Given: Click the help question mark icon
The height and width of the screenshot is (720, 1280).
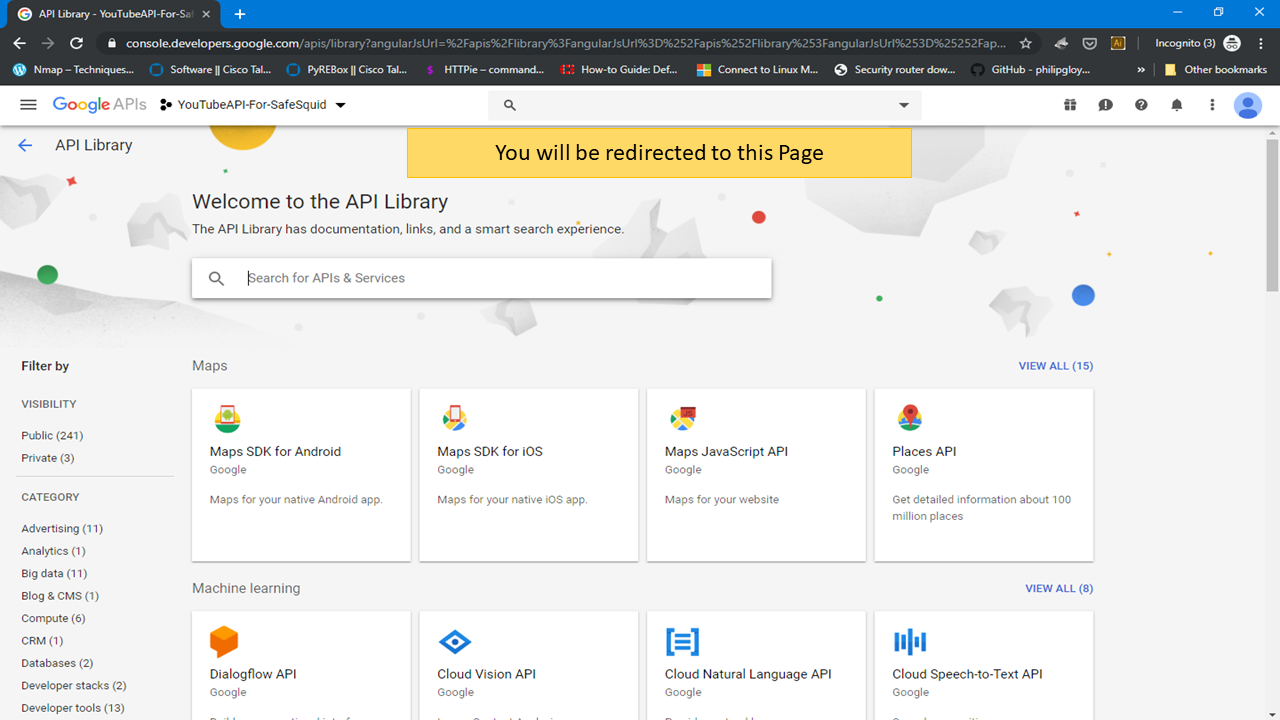Looking at the screenshot, I should pyautogui.click(x=1141, y=105).
